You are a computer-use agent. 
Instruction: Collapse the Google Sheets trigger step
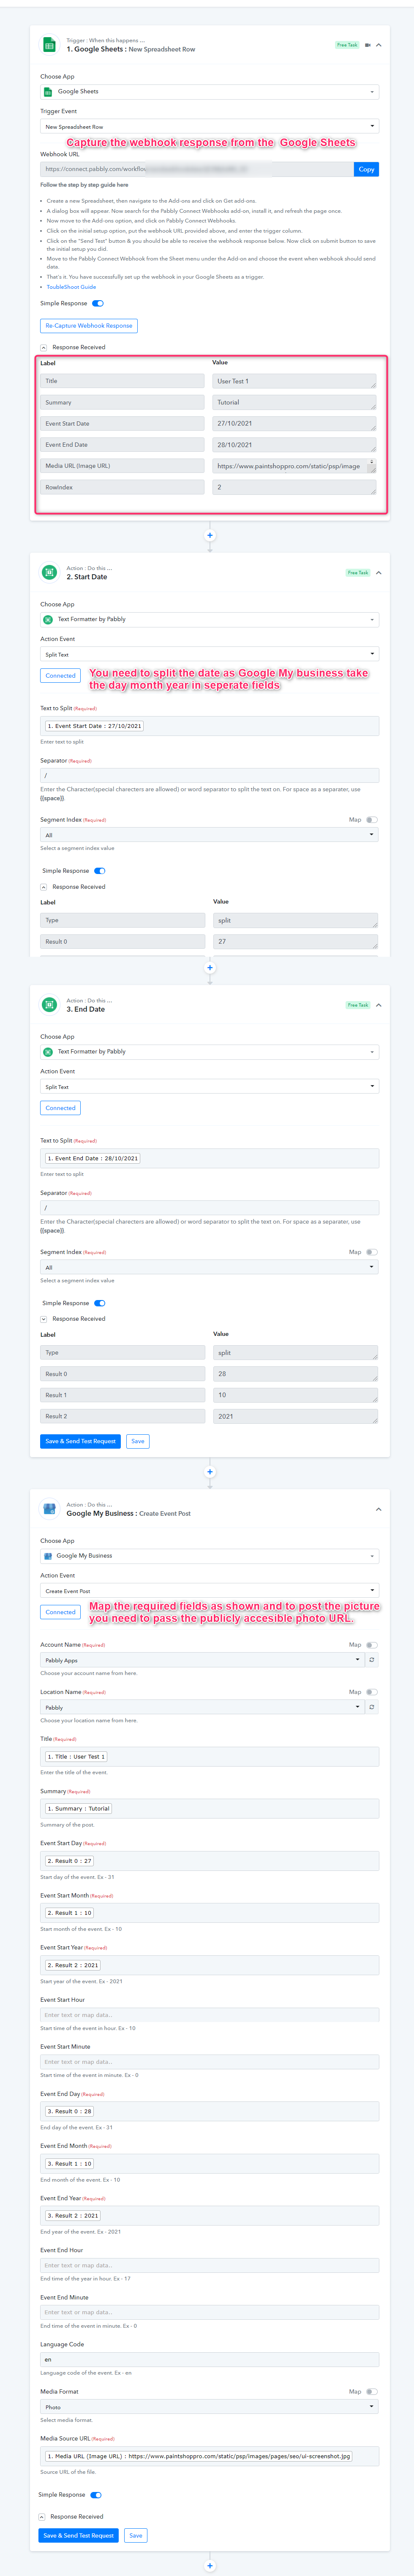pos(379,45)
